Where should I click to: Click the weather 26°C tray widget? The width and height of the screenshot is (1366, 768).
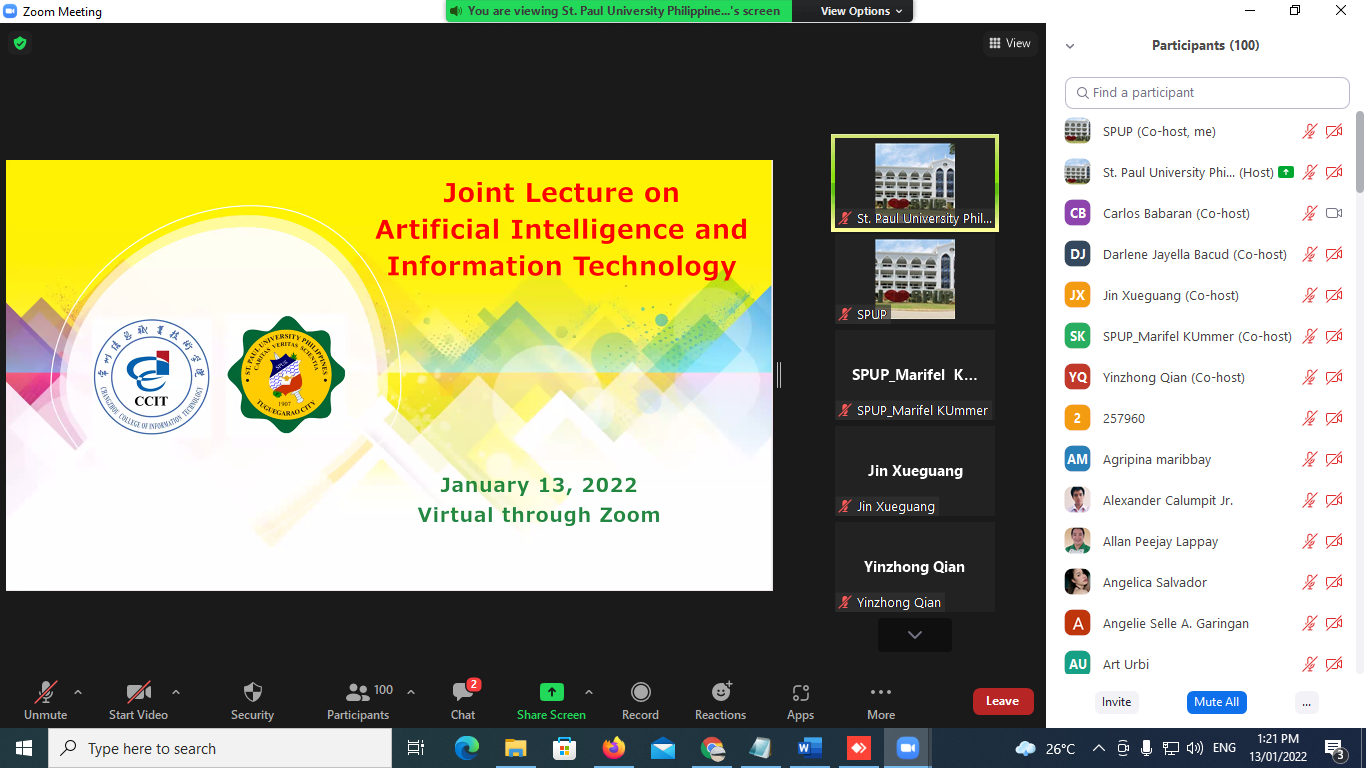[1045, 748]
